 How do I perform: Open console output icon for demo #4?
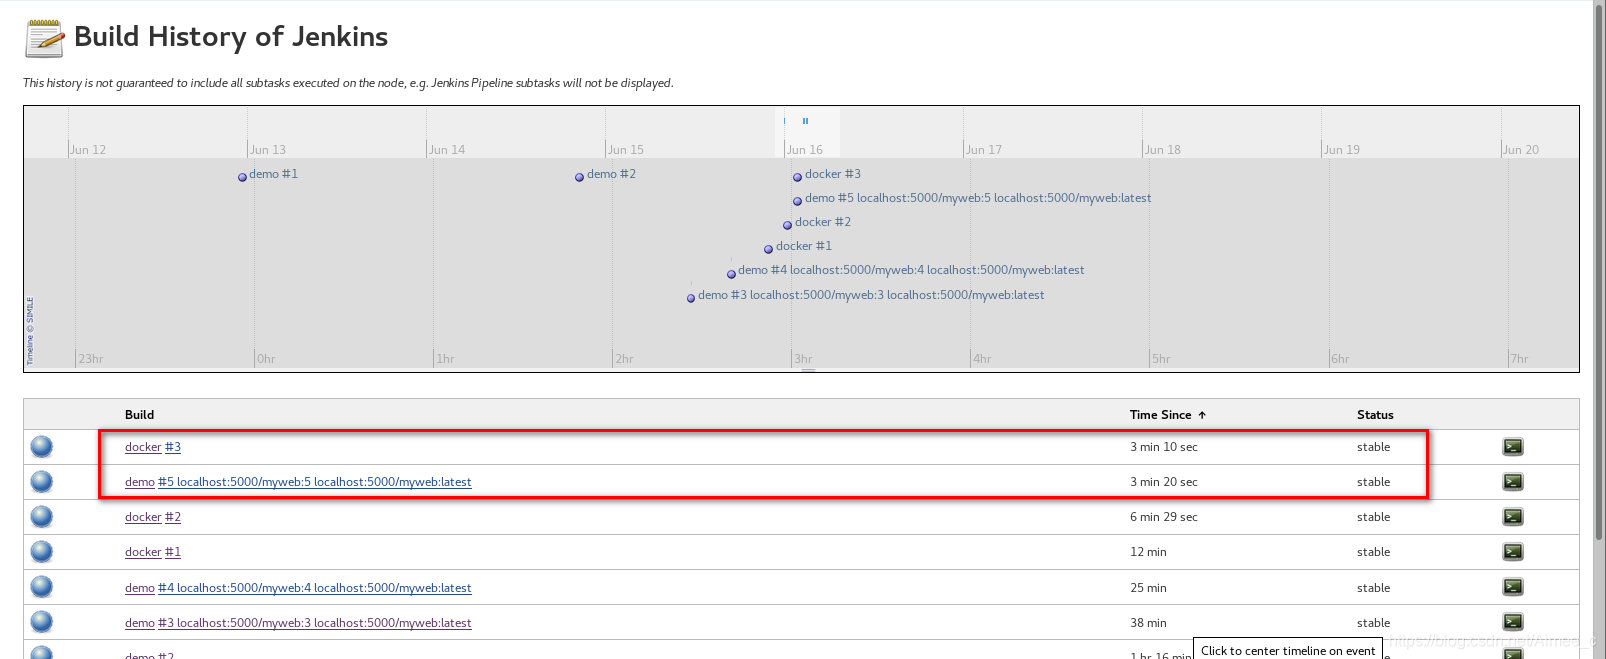point(1513,587)
